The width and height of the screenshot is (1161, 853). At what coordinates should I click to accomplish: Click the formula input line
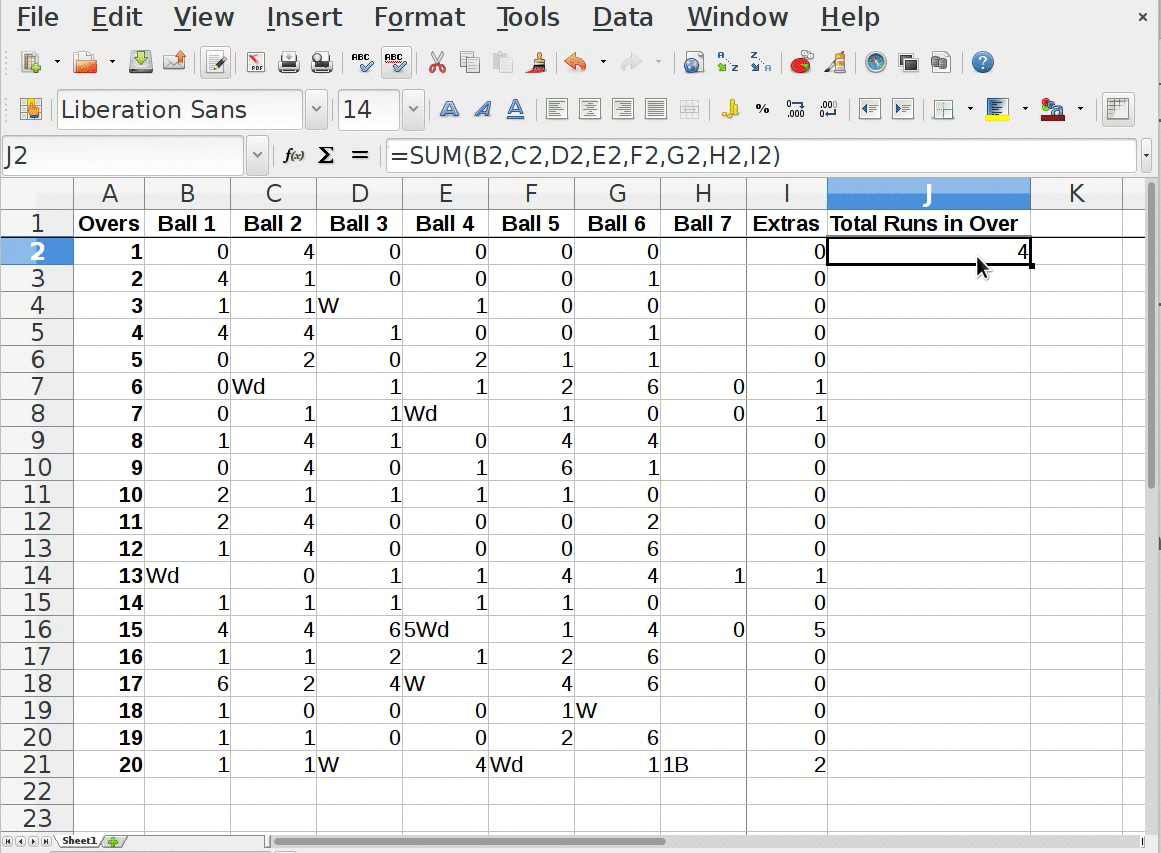pos(760,156)
